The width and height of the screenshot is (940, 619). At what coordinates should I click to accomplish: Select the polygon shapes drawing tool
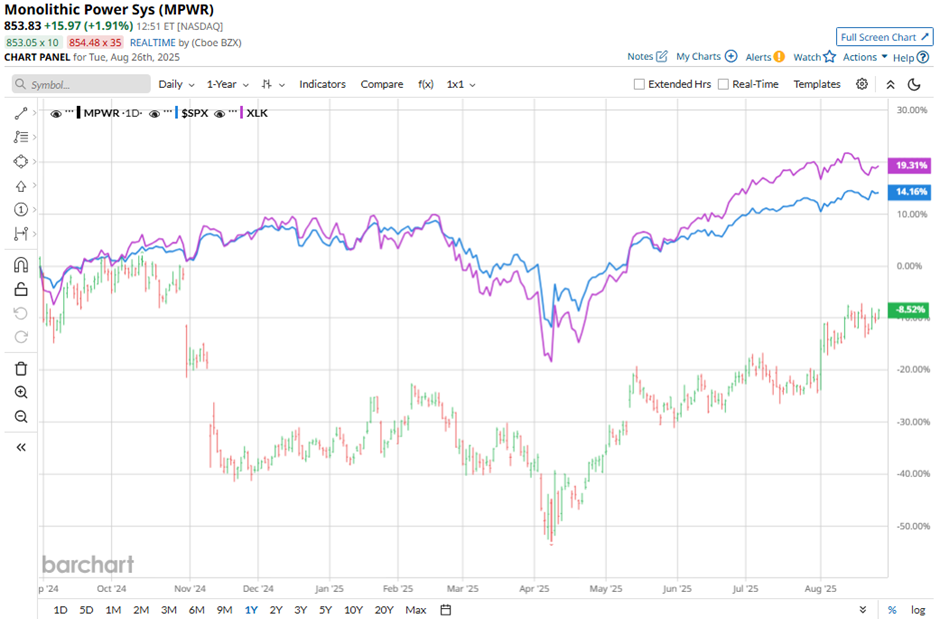21,161
